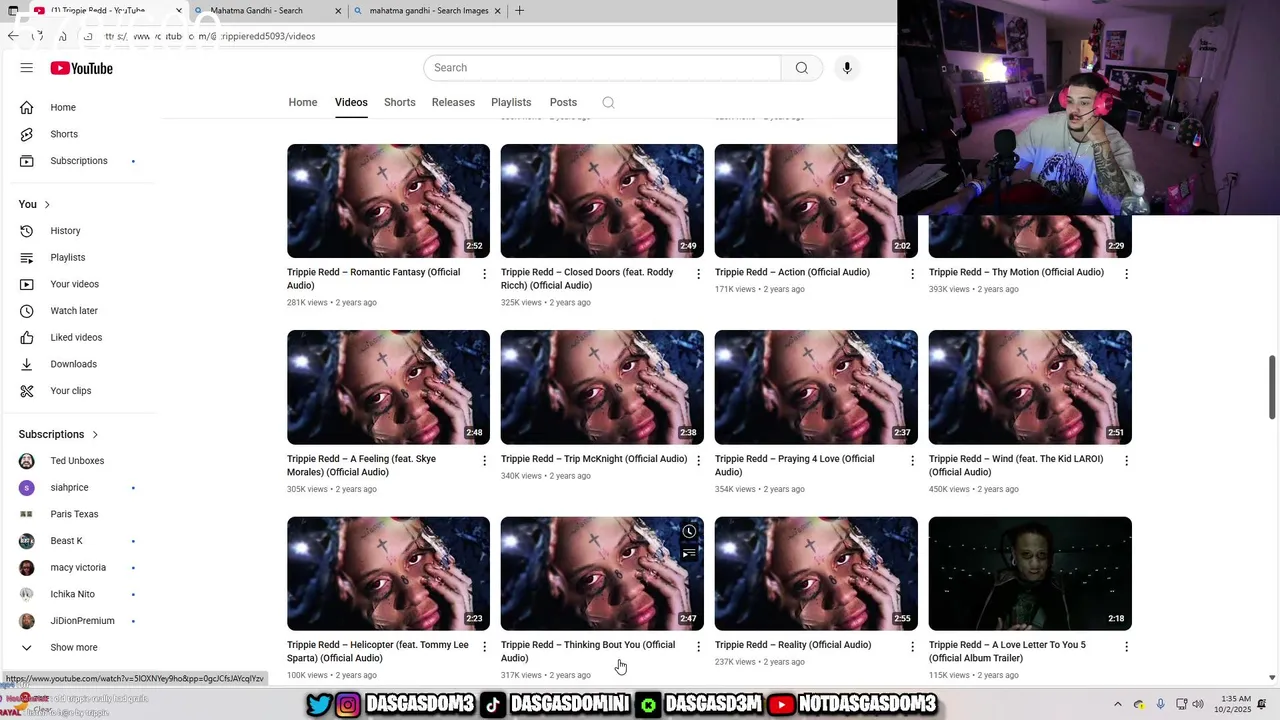Open Your clips in sidebar

[80, 391]
